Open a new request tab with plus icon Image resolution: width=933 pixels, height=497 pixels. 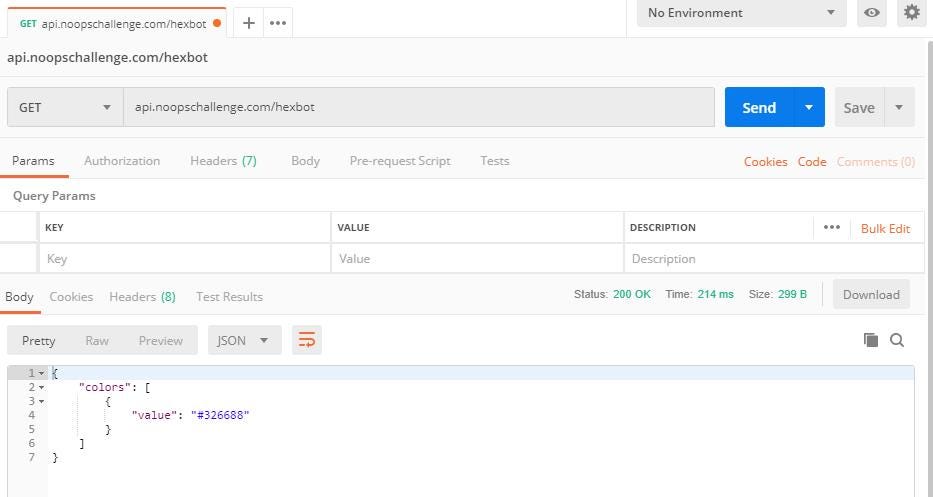(249, 23)
